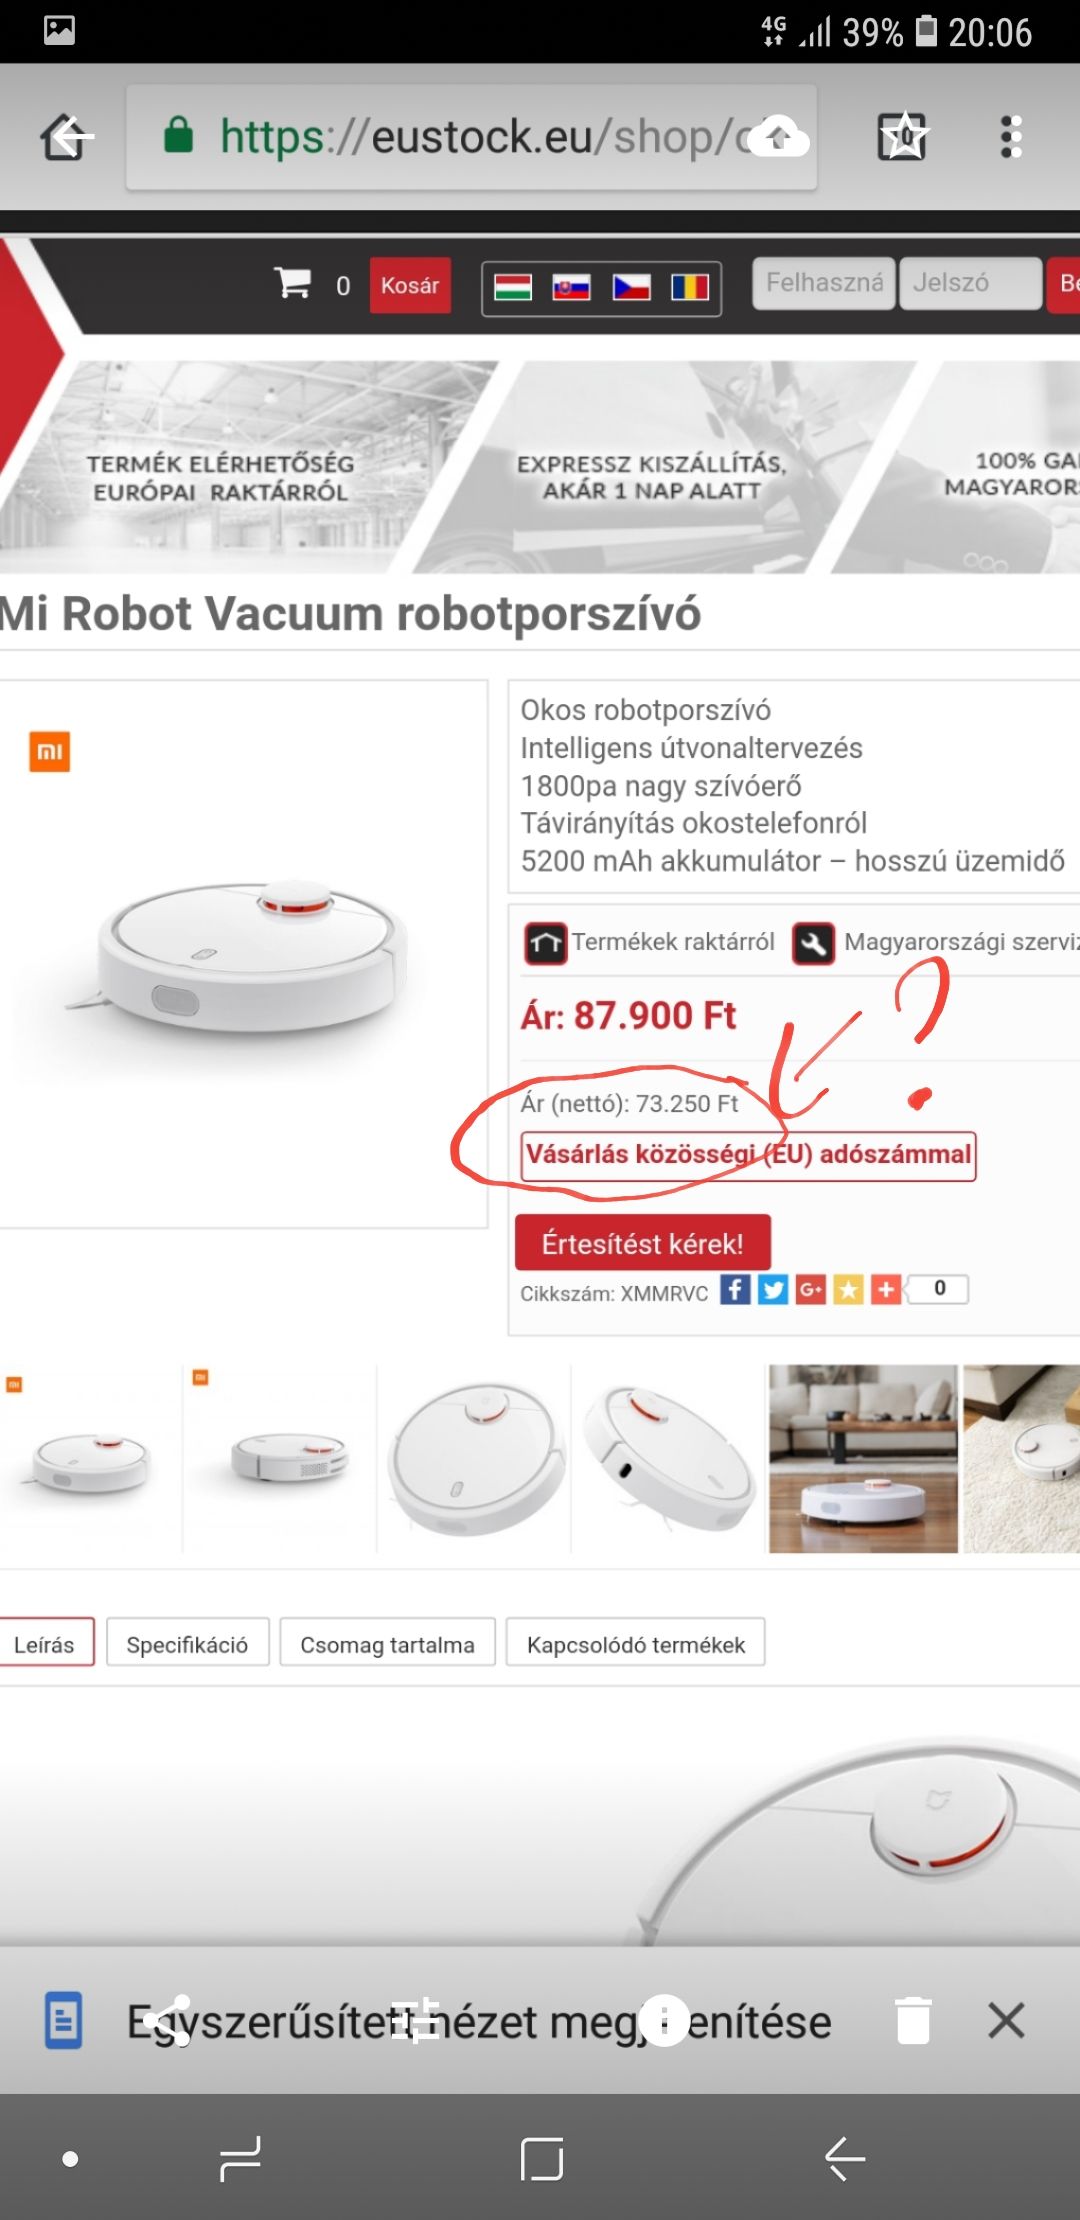The width and height of the screenshot is (1080, 2220).
Task: Click Vásárlás közösségi (EU) adószámmal link
Action: pyautogui.click(x=748, y=1156)
